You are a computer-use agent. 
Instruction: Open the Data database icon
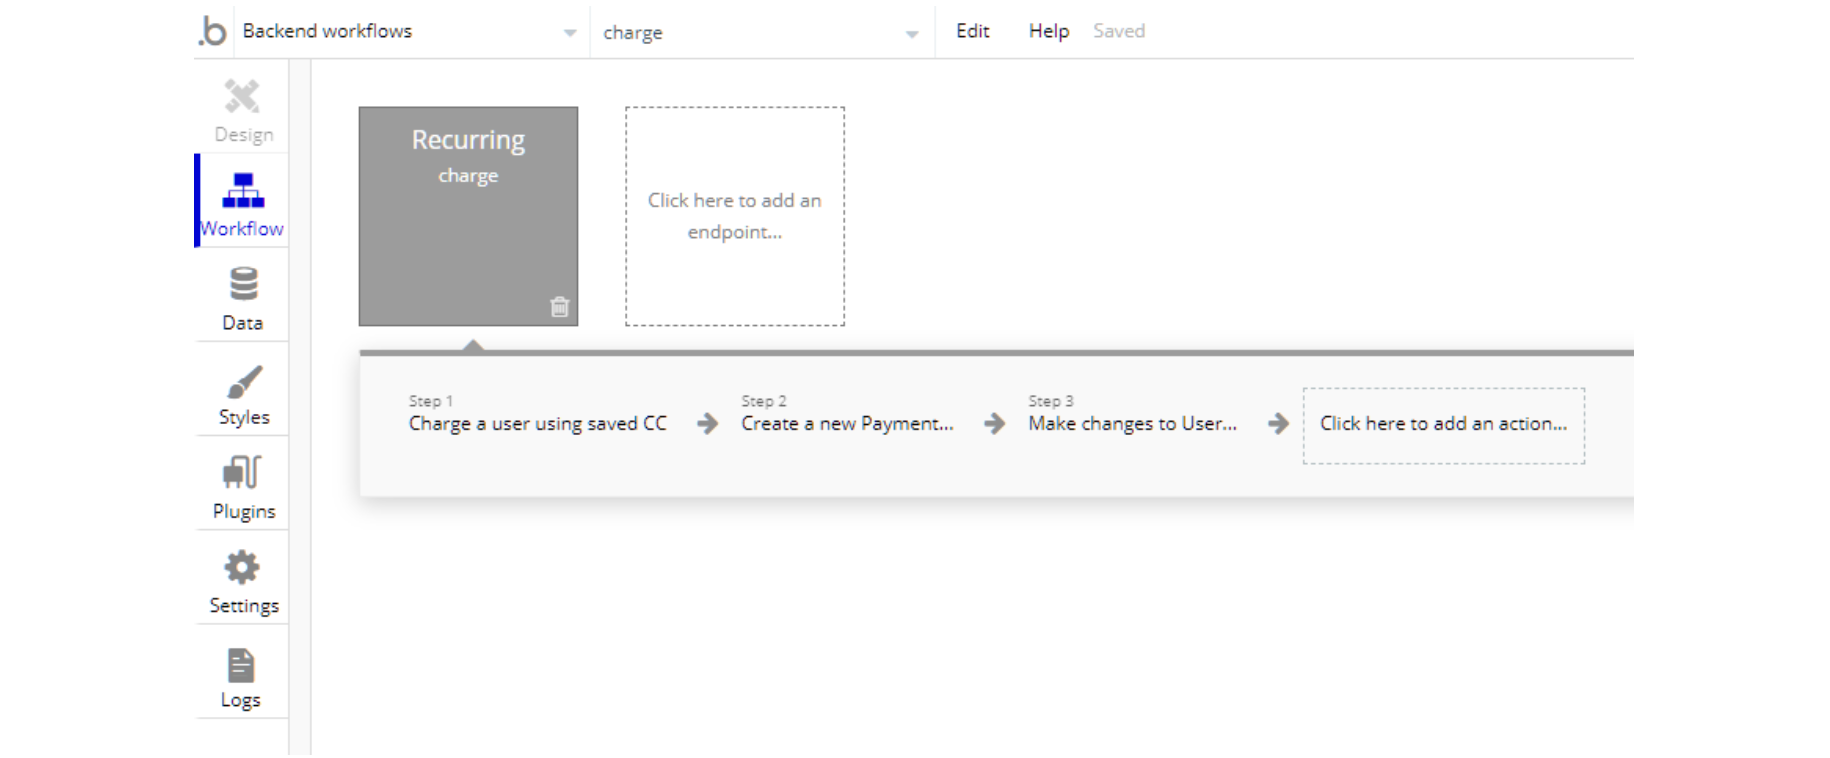[x=243, y=284]
